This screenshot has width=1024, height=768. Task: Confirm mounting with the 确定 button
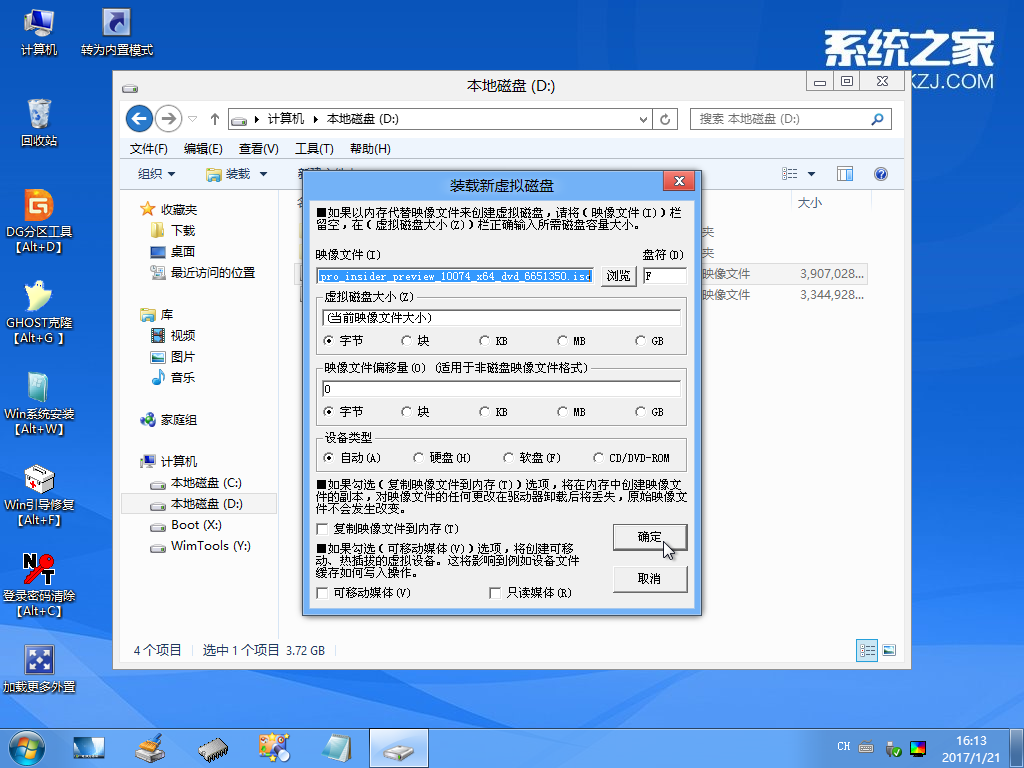click(649, 537)
